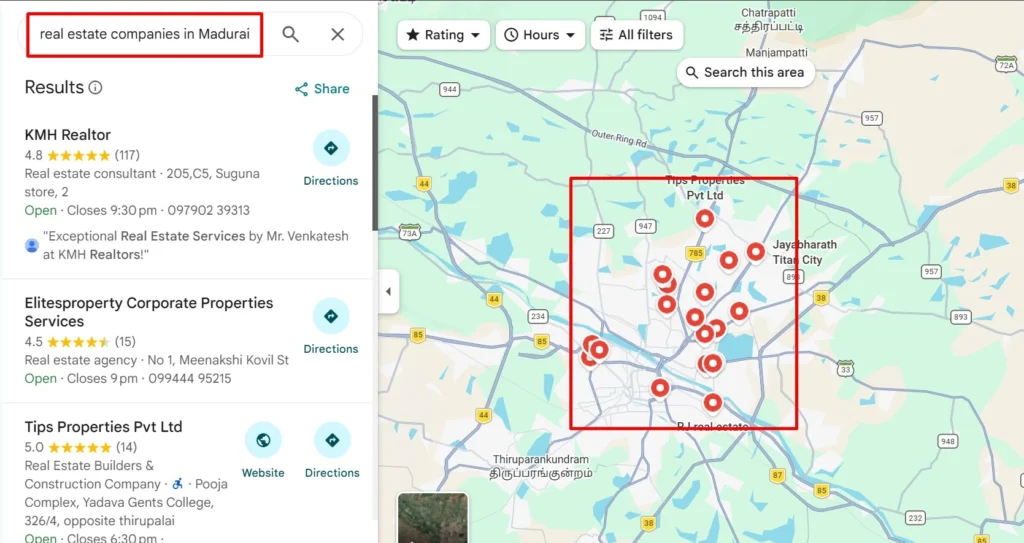Click the results list scrollbar
This screenshot has height=543, width=1024.
coord(375,163)
